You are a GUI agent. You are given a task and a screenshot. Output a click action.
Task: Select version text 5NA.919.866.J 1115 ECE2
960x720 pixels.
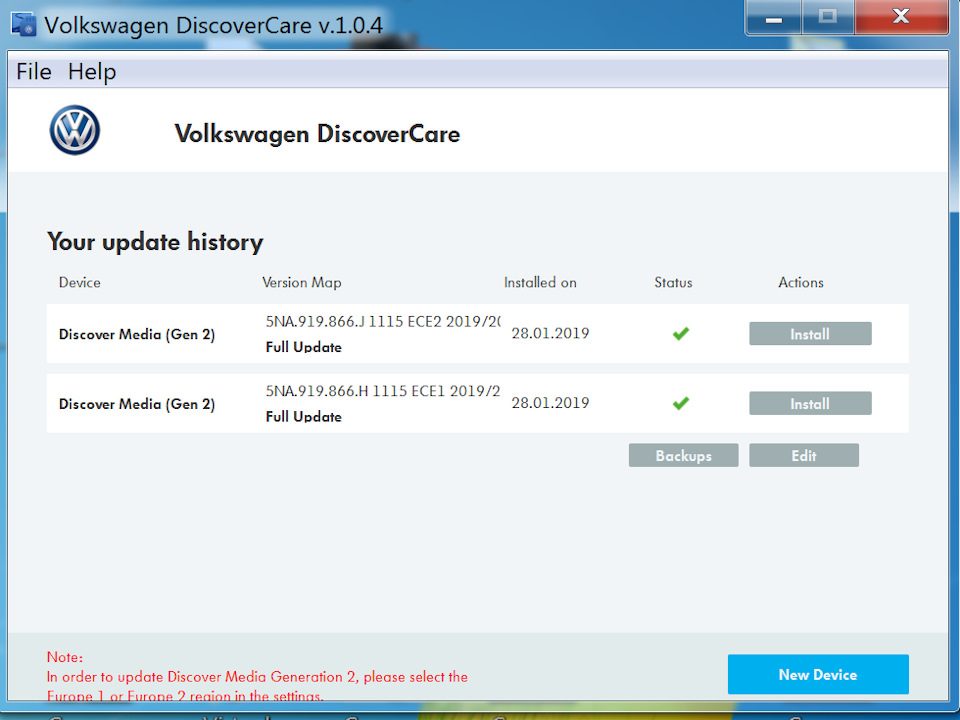(x=353, y=321)
